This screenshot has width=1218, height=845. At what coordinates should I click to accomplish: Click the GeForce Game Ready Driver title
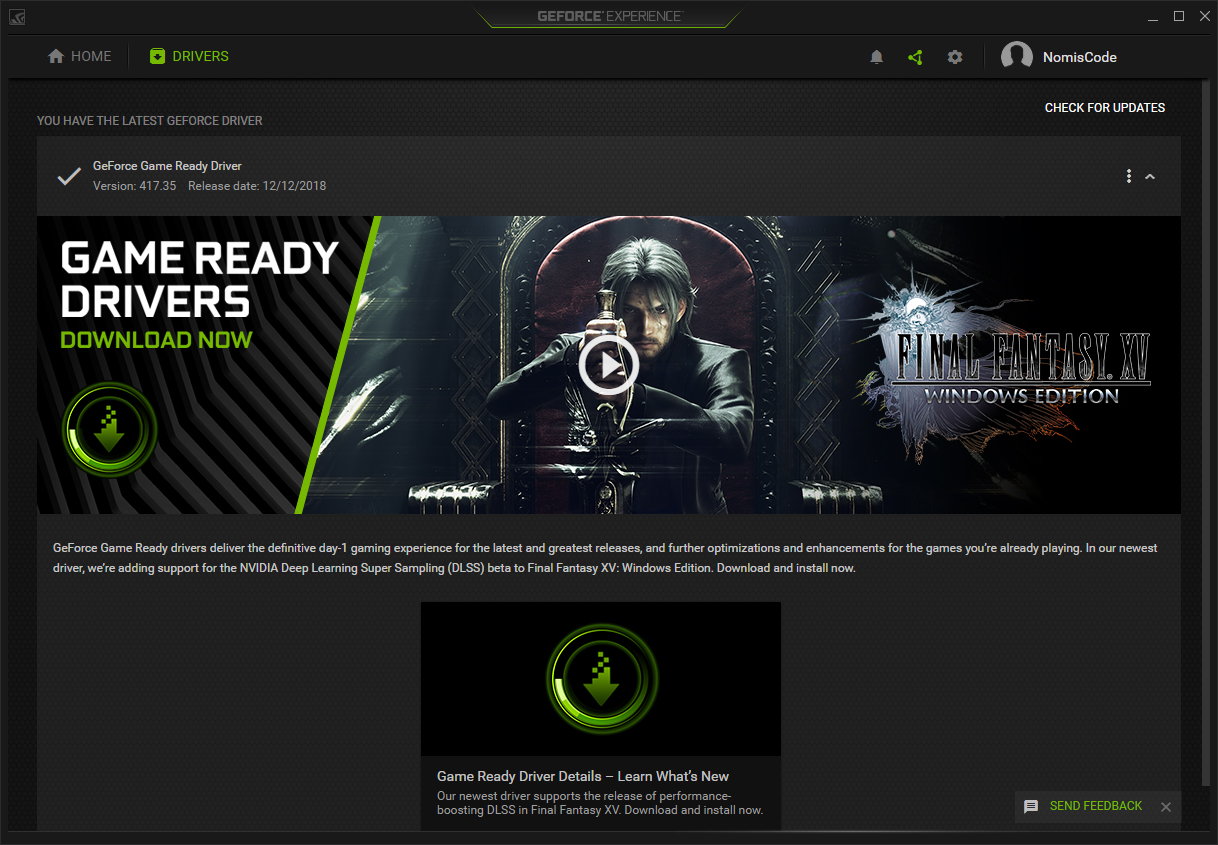[x=167, y=166]
